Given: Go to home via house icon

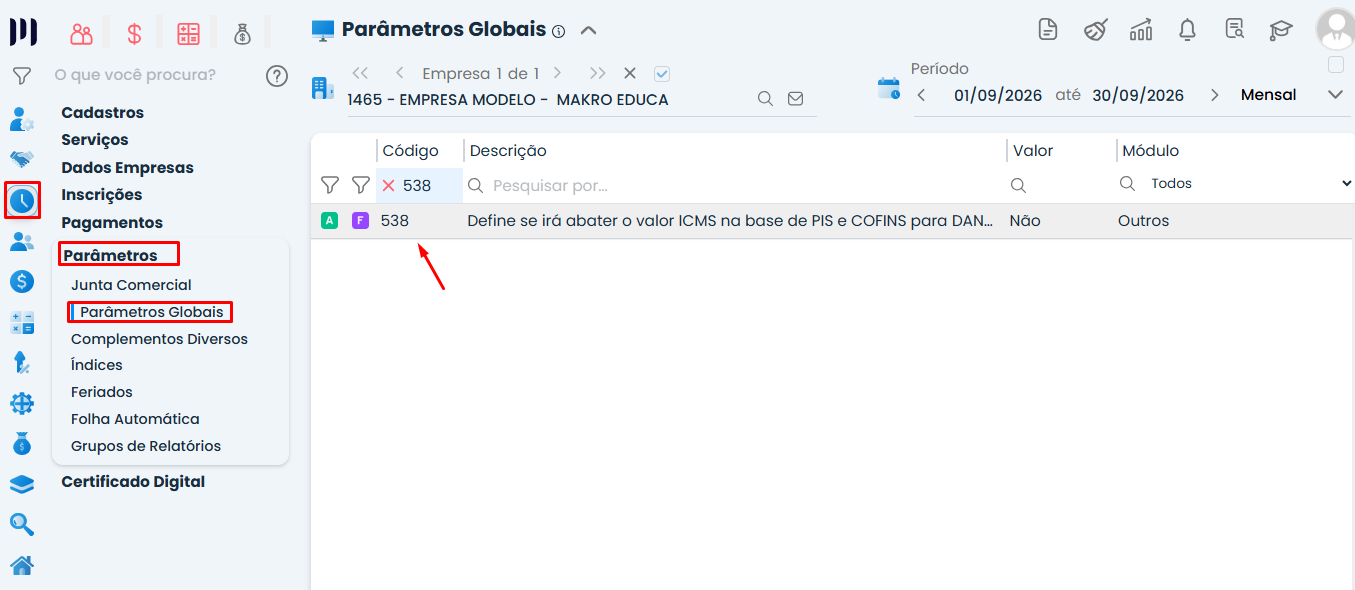Looking at the screenshot, I should tap(22, 566).
